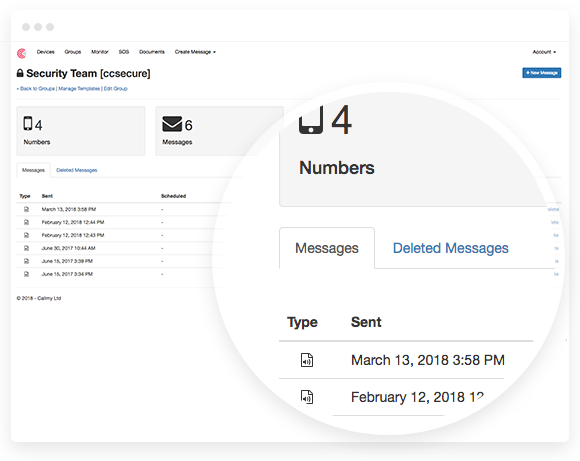Click the audio file icon beside magnified March 13
The width and height of the screenshot is (580, 461).
(307, 360)
